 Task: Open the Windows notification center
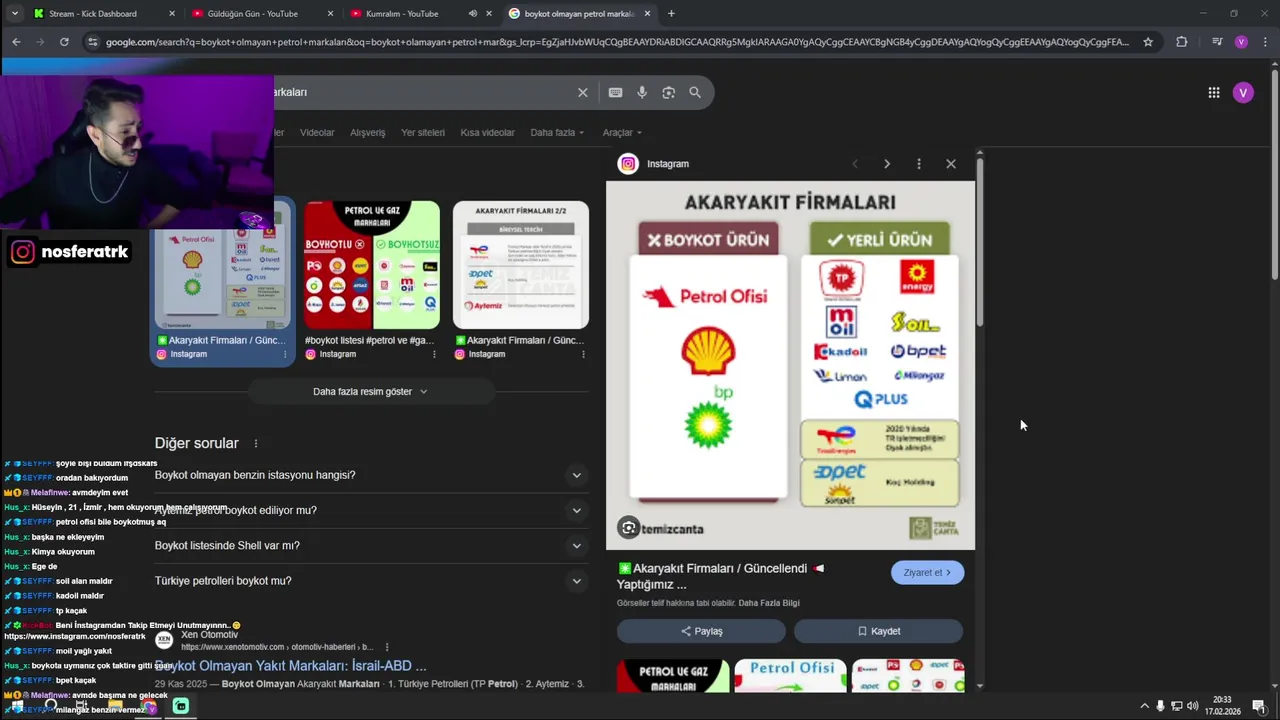[1258, 706]
